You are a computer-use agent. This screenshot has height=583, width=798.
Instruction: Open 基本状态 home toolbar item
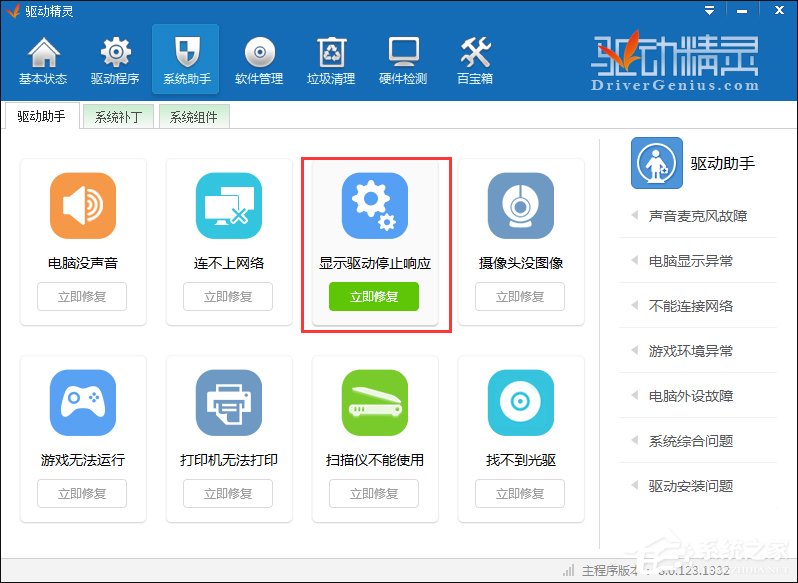(x=43, y=62)
